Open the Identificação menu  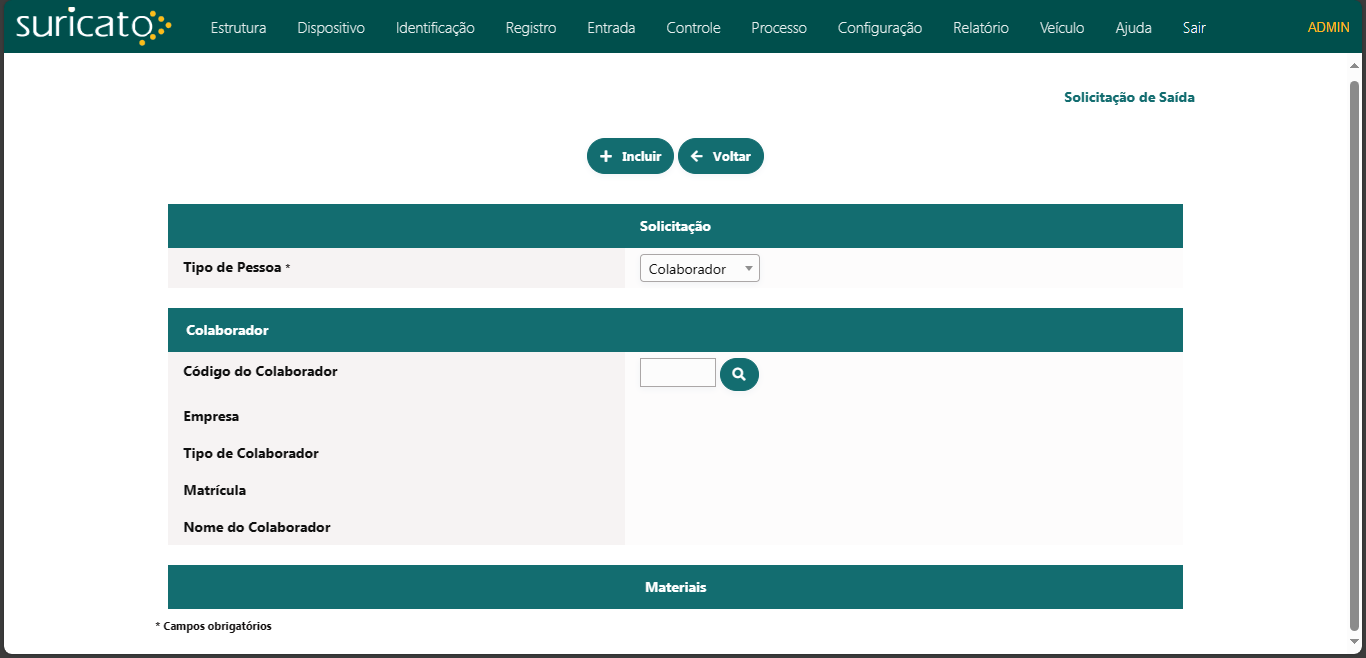pyautogui.click(x=435, y=28)
